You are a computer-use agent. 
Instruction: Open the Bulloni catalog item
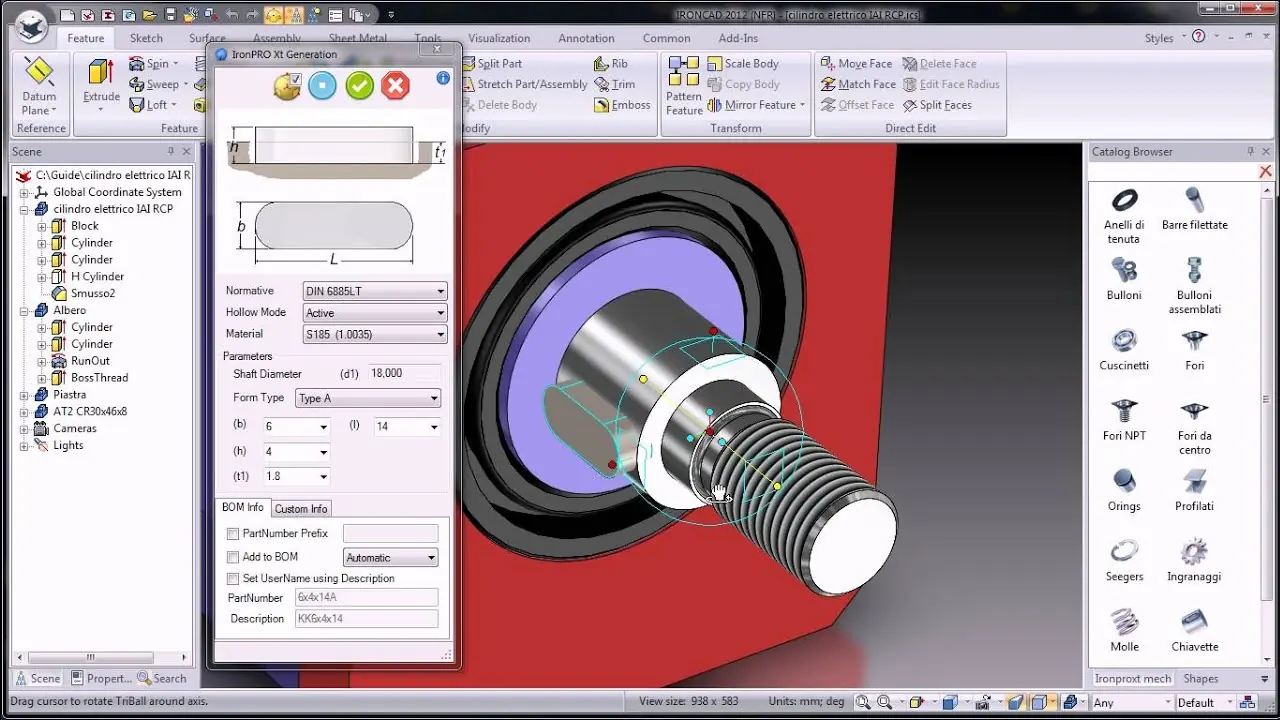click(x=1124, y=279)
